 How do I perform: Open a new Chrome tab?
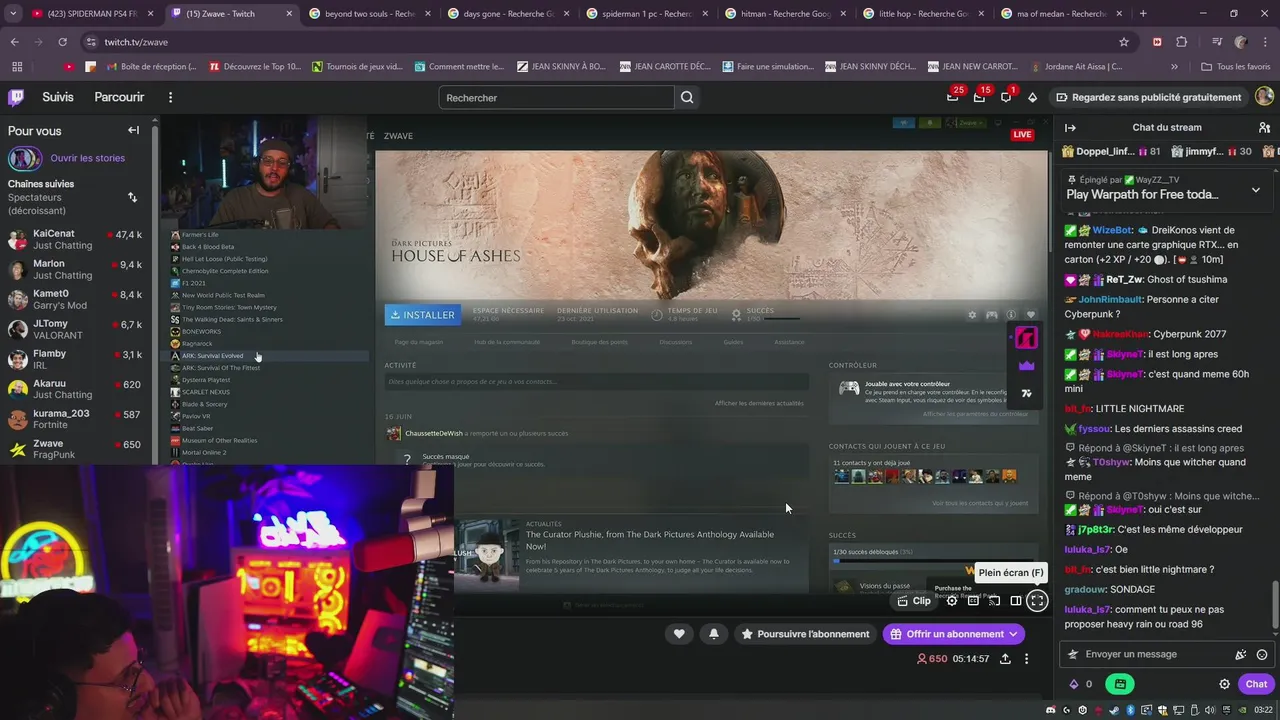point(1143,14)
